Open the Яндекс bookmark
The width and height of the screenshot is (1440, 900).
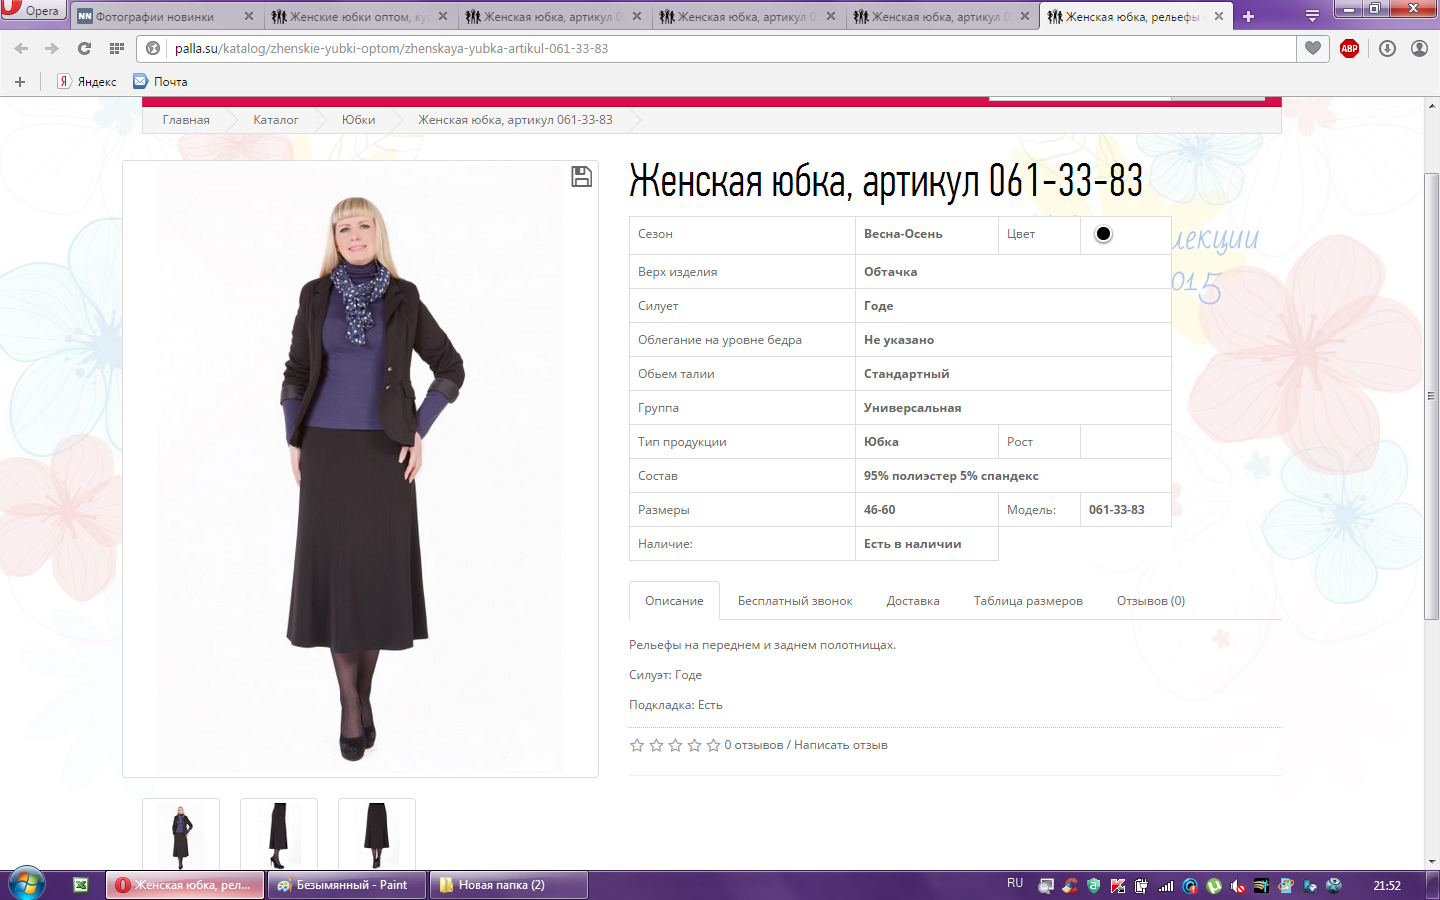click(x=87, y=82)
